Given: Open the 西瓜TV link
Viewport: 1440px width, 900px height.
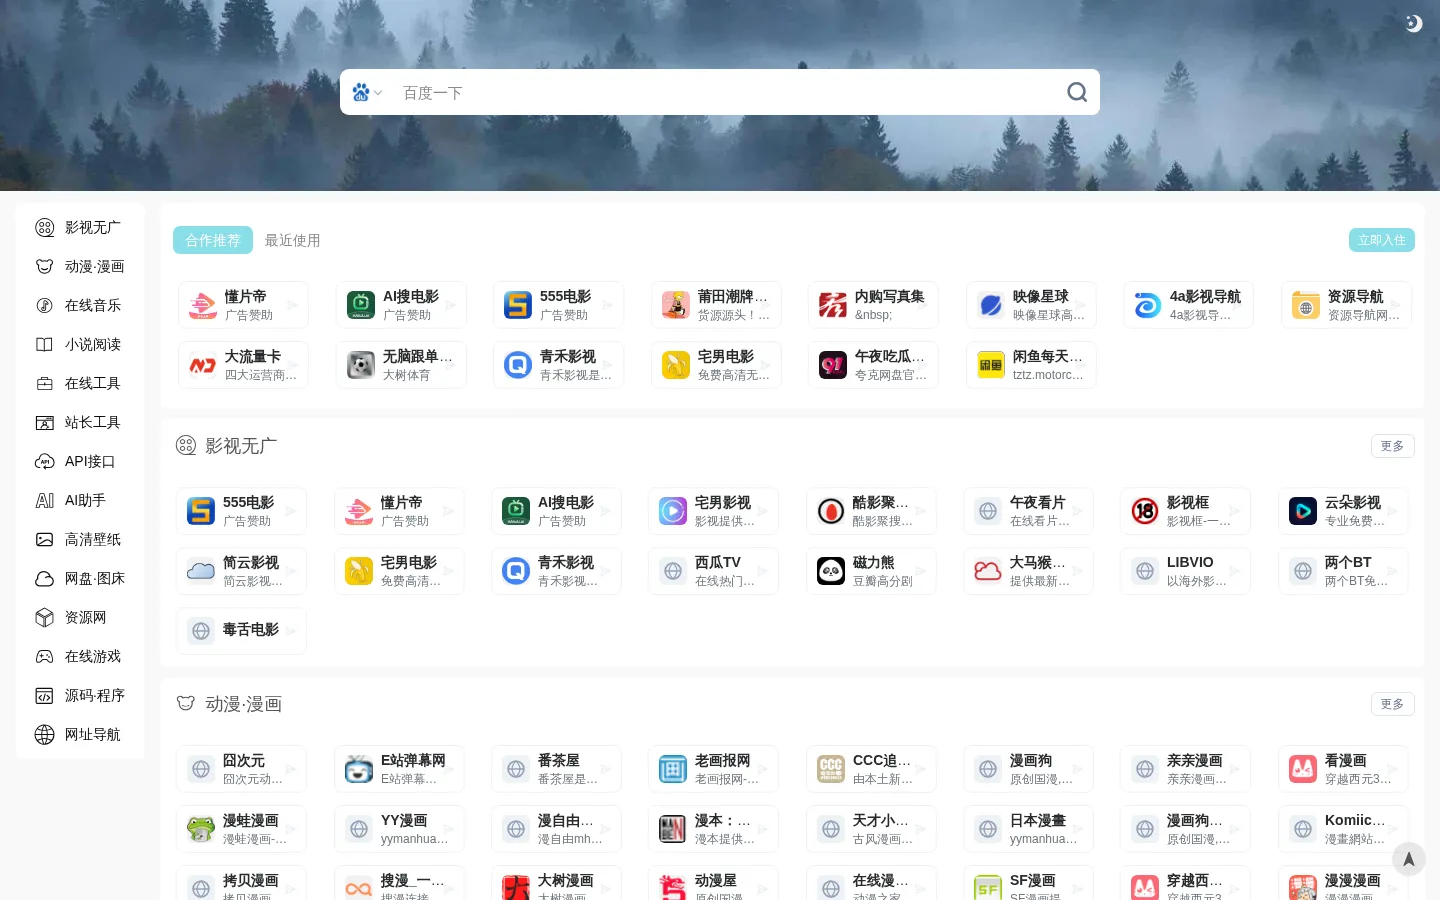Looking at the screenshot, I should [714, 571].
